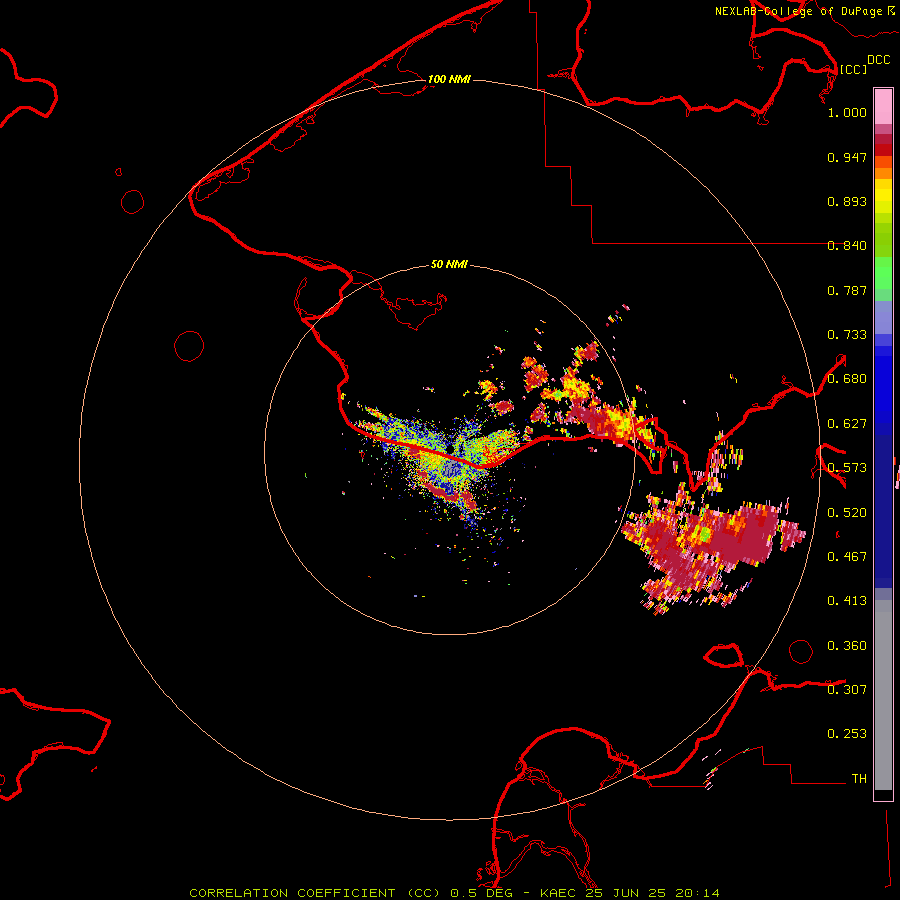Click the 0.573 scale value
Screen dimensions: 900x900
point(847,468)
